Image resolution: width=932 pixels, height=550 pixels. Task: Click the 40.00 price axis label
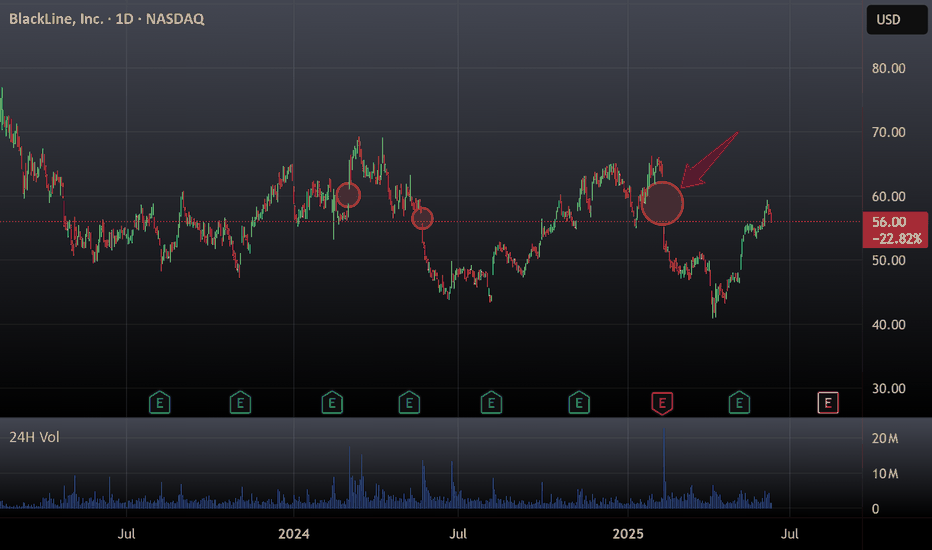889,325
